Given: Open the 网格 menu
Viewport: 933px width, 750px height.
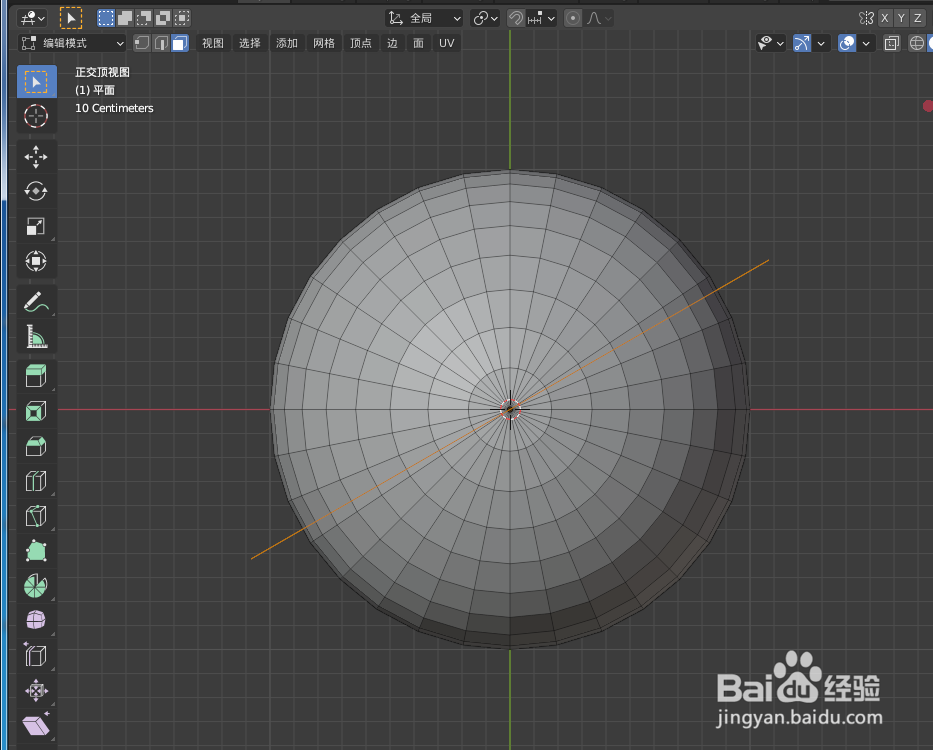Looking at the screenshot, I should tap(324, 43).
